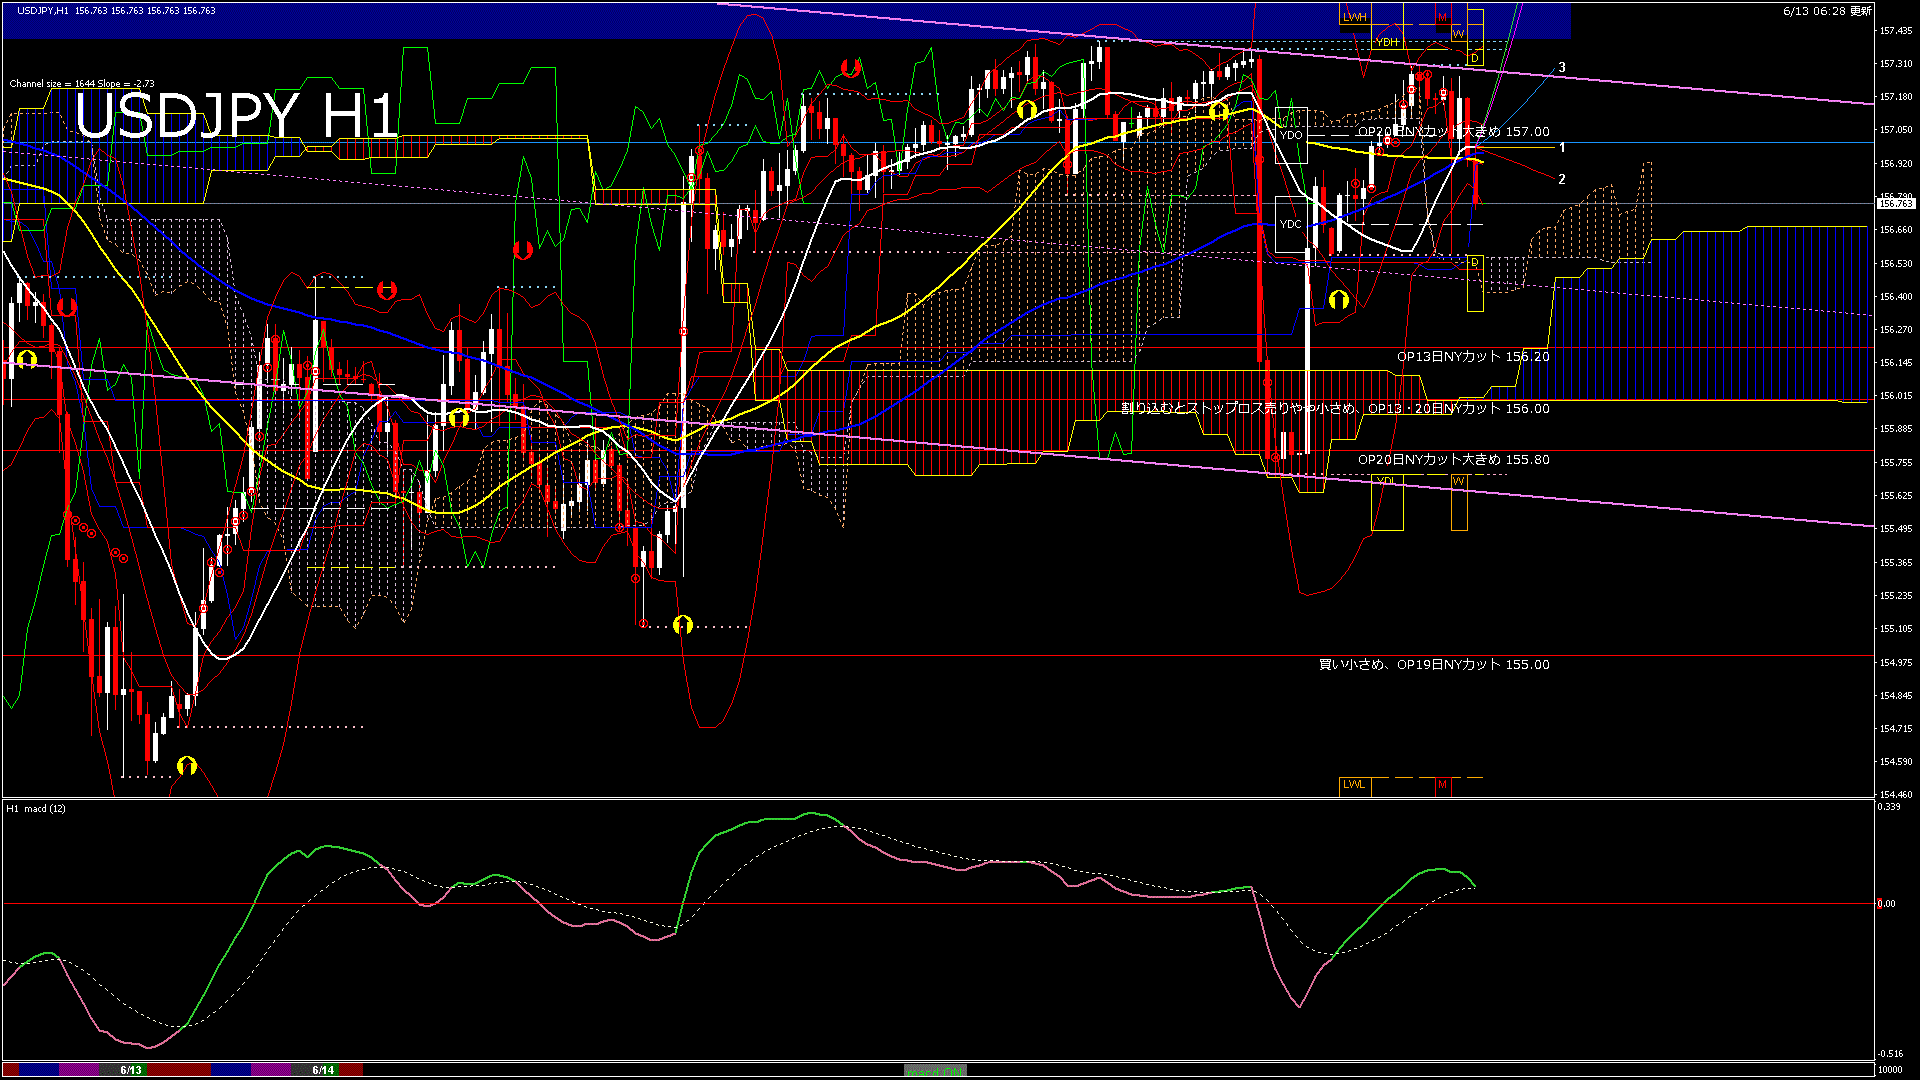
Task: Select the LWH level label
Action: pyautogui.click(x=1354, y=17)
